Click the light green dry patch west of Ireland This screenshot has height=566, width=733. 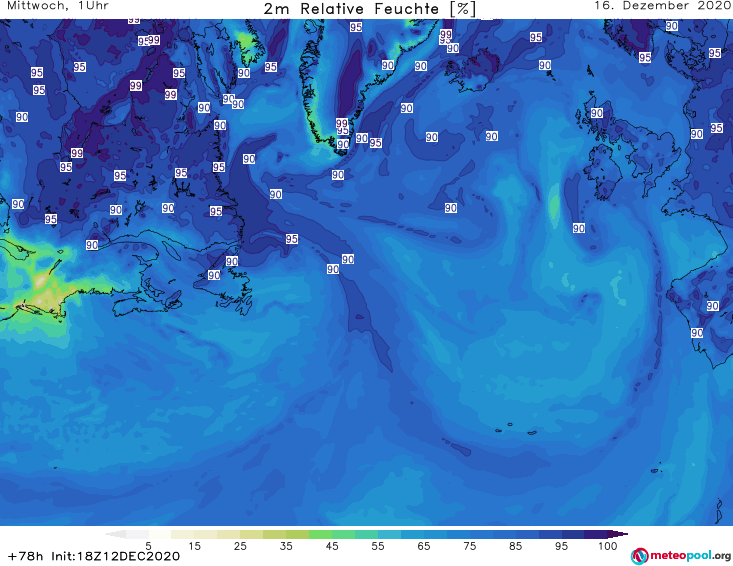[554, 205]
